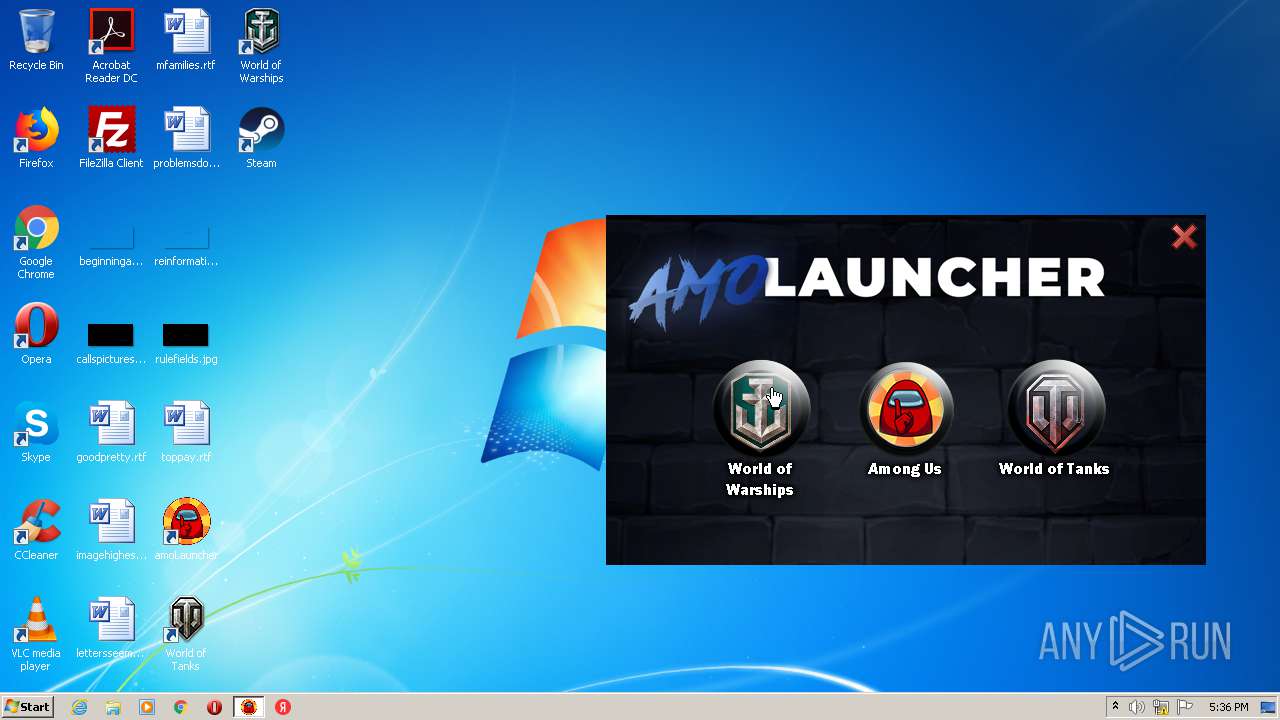Select Acrobat Reader DC desktop shortcut
The width and height of the screenshot is (1280, 720).
(x=111, y=46)
